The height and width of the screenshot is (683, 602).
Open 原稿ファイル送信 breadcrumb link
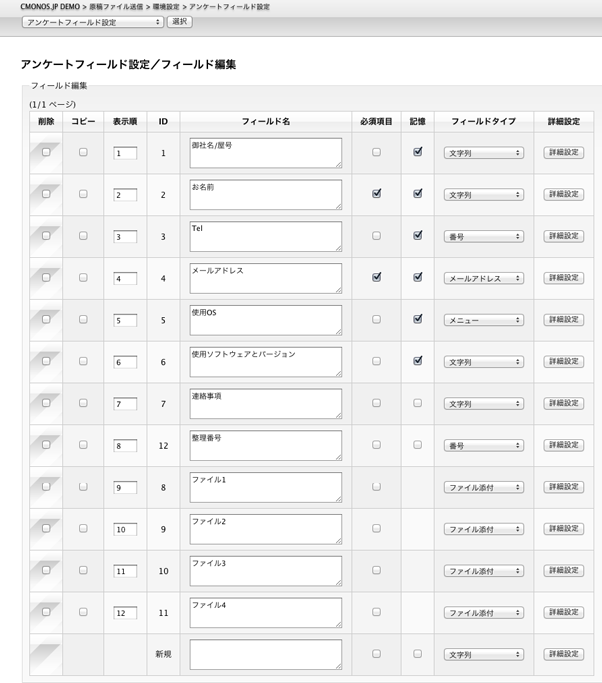(116, 7)
